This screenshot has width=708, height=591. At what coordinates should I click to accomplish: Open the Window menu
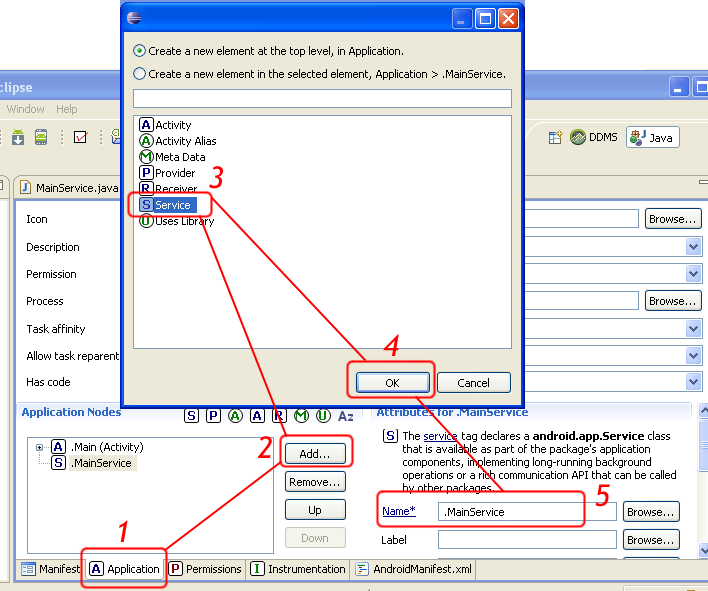click(x=25, y=109)
